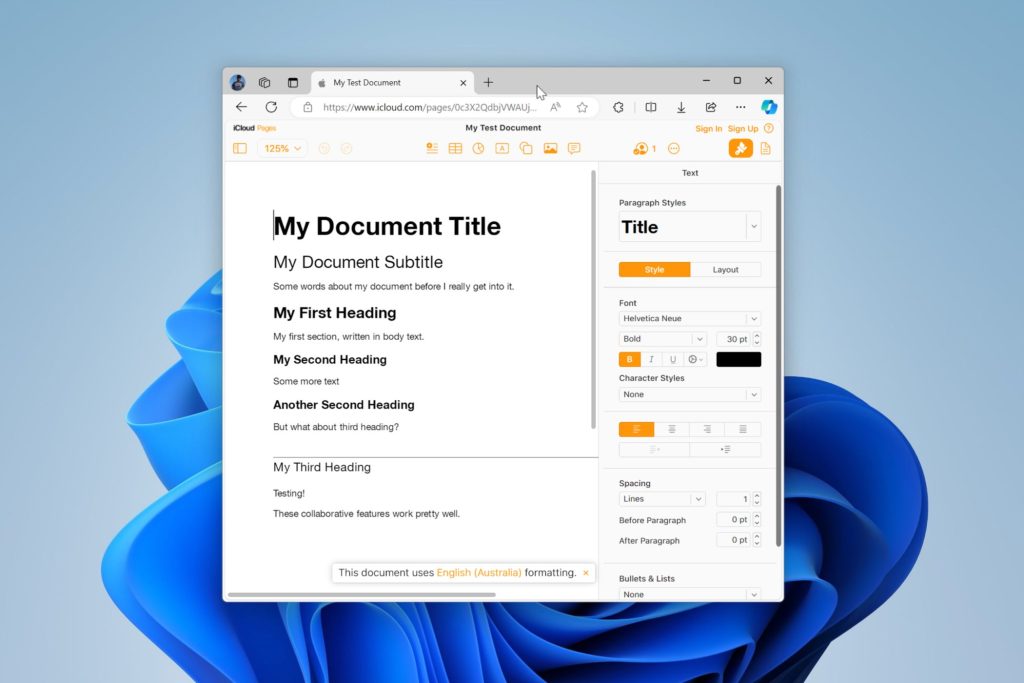The width and height of the screenshot is (1024, 683).
Task: Open the black text color swatch
Action: [x=739, y=359]
